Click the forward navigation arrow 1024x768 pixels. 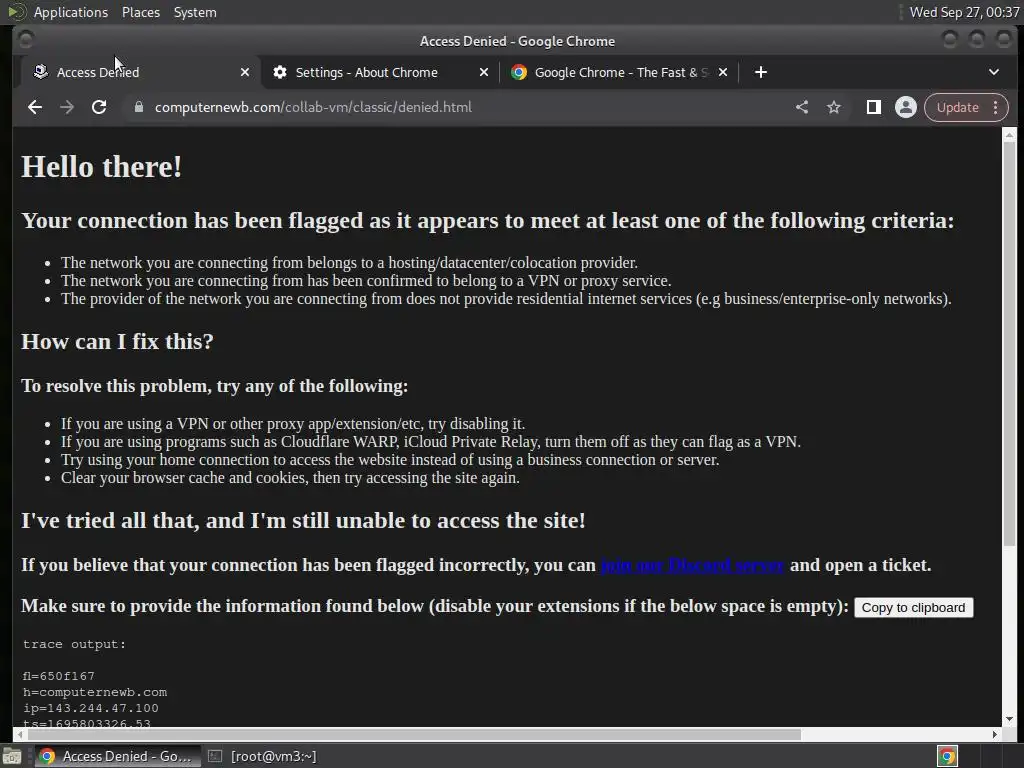(67, 107)
